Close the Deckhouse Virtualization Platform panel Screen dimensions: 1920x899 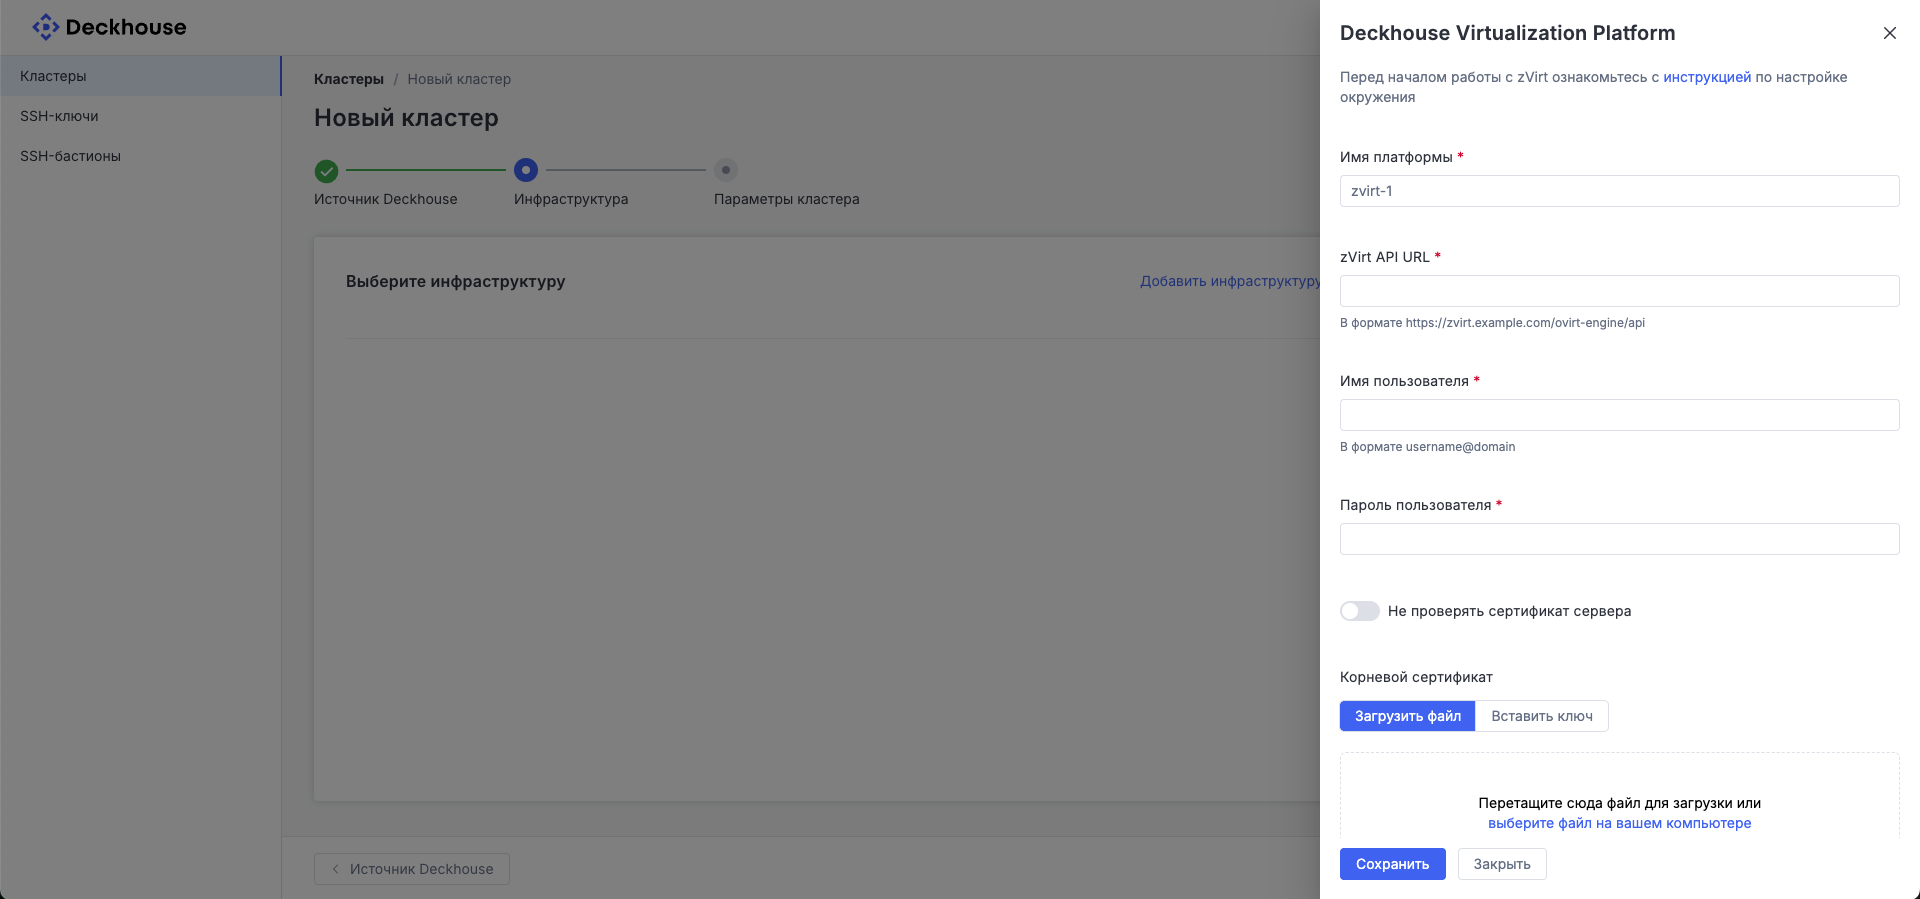click(x=1889, y=33)
